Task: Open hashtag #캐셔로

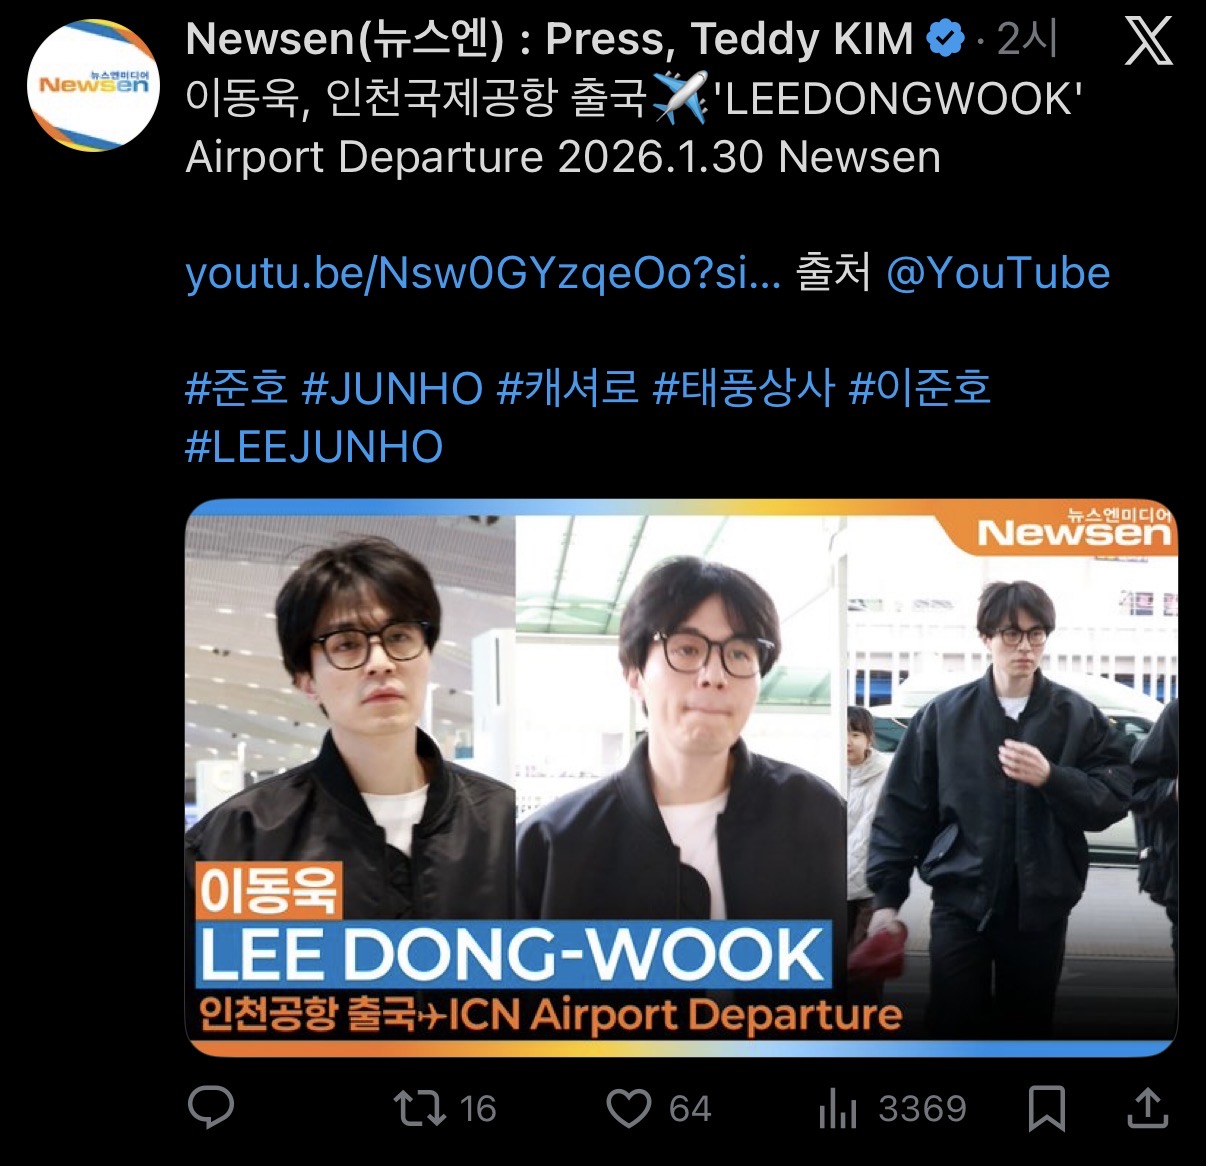Action: point(568,387)
